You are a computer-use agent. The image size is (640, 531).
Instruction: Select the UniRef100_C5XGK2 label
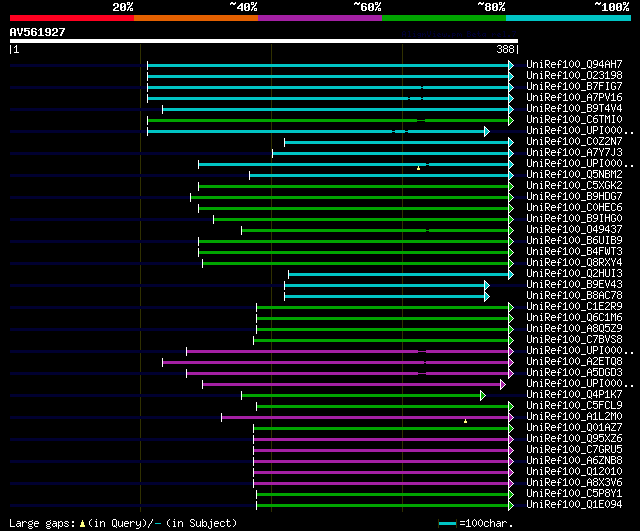(574, 186)
